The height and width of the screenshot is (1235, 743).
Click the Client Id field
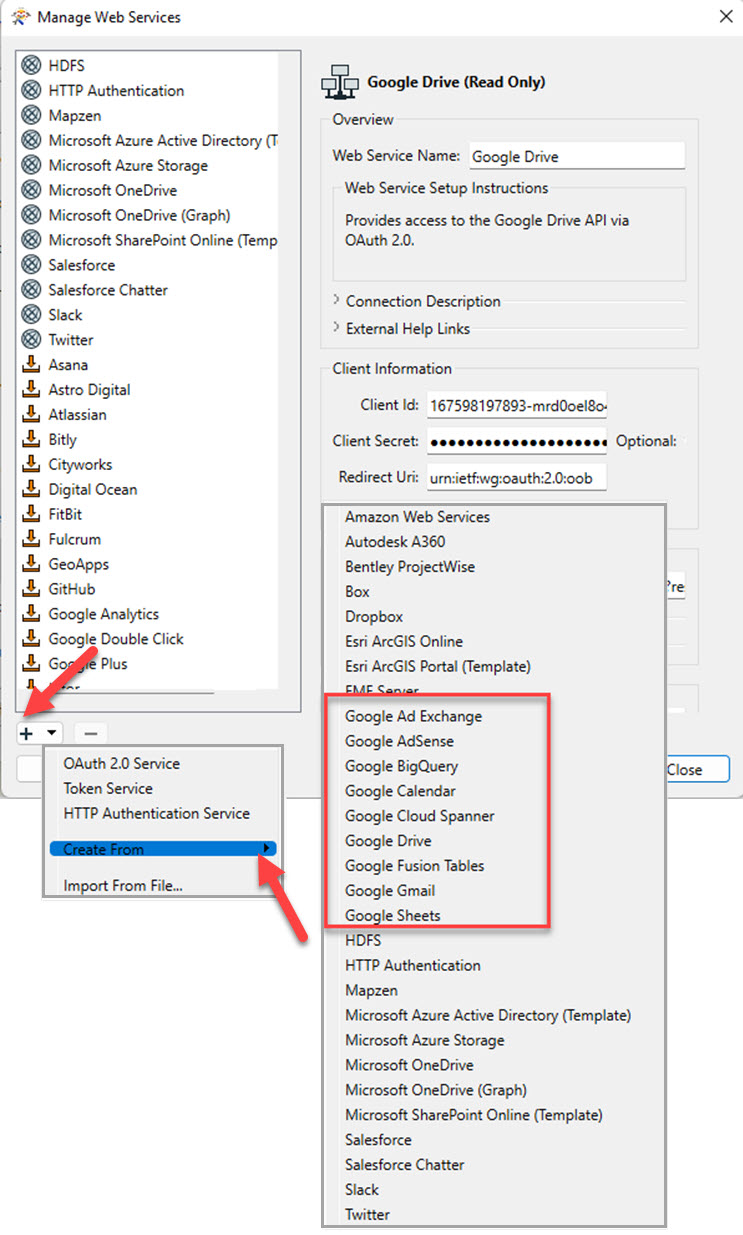(x=517, y=405)
